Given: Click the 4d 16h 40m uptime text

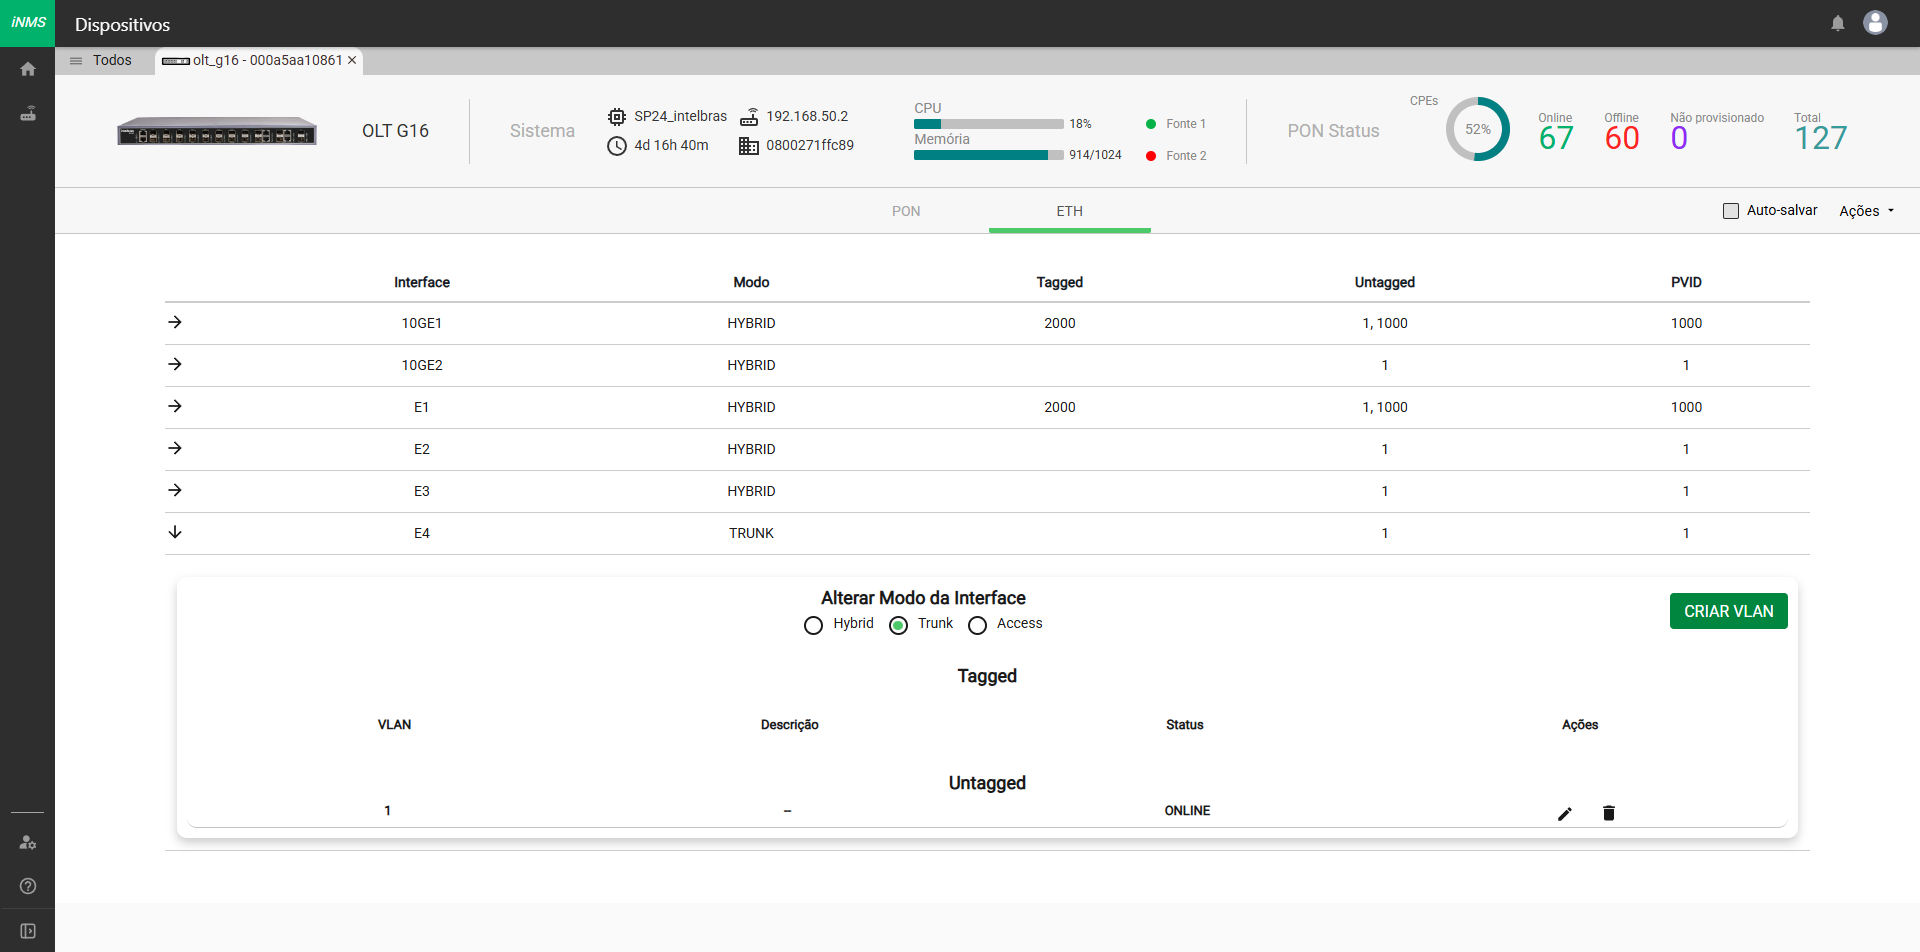Looking at the screenshot, I should click(671, 145).
